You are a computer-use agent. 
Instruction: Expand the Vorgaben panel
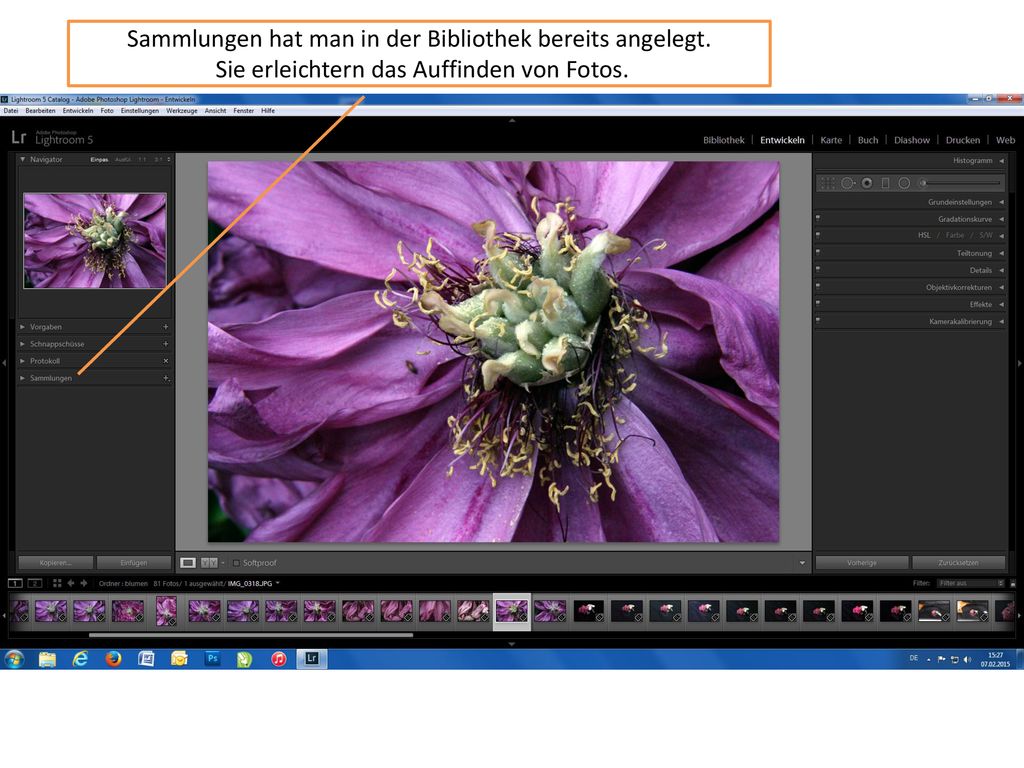(22, 327)
